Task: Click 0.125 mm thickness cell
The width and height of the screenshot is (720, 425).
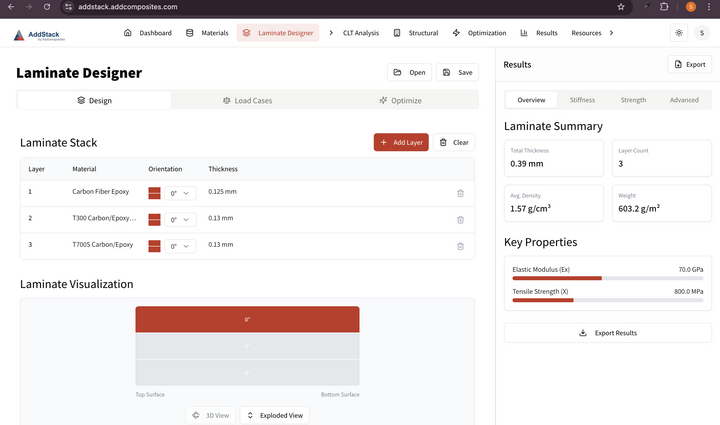Action: click(222, 191)
